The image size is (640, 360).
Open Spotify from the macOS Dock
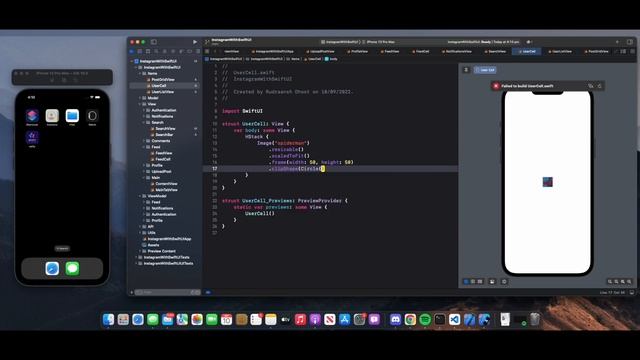tap(425, 320)
